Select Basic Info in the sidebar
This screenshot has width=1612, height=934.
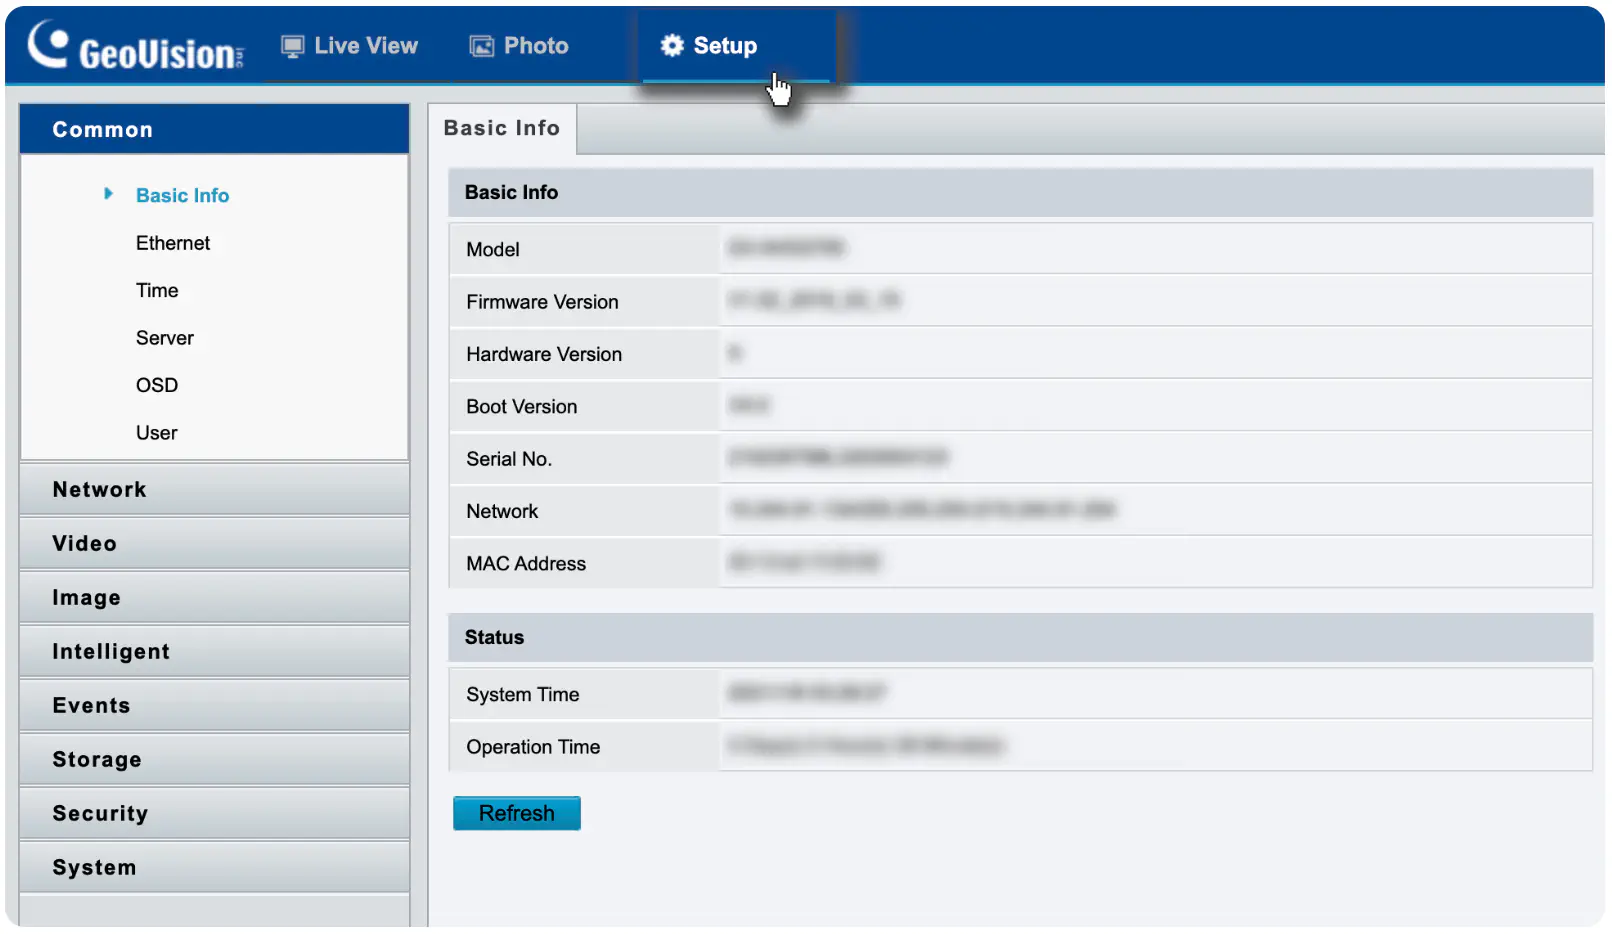click(x=182, y=195)
